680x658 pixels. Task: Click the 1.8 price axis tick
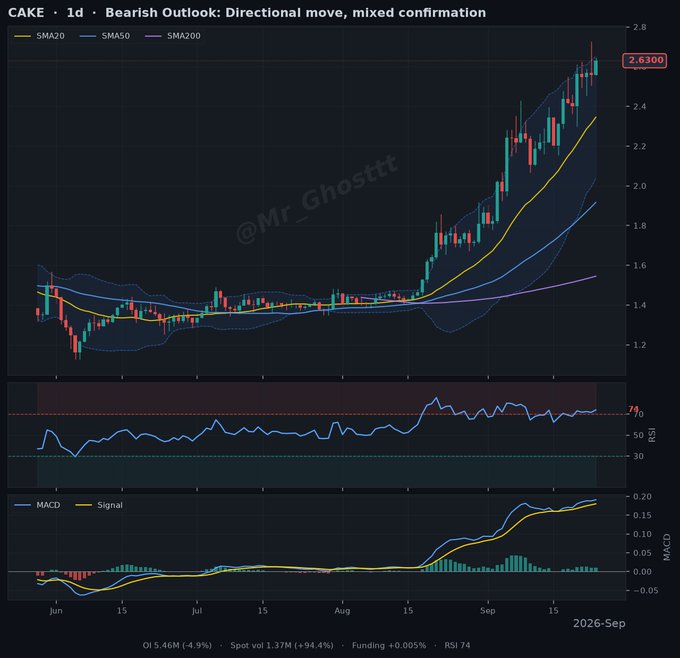(x=639, y=226)
